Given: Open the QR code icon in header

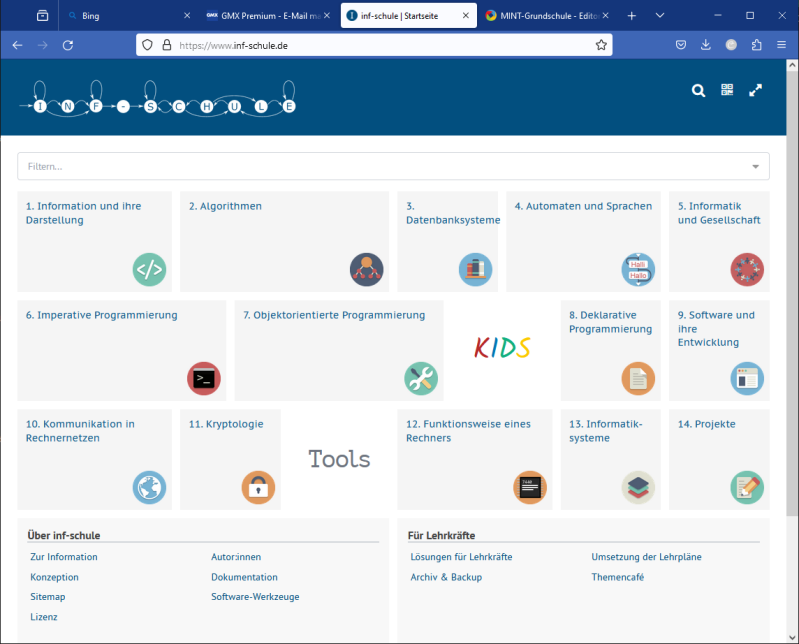Looking at the screenshot, I should click(727, 90).
